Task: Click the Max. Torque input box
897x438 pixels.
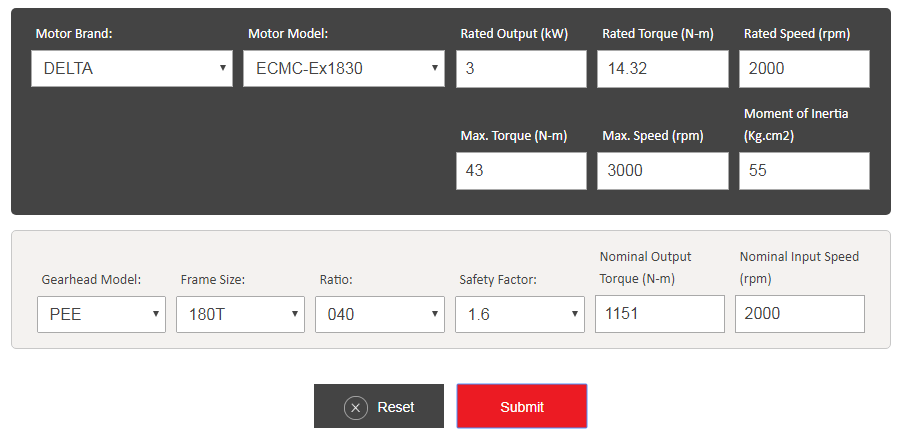Action: (521, 171)
